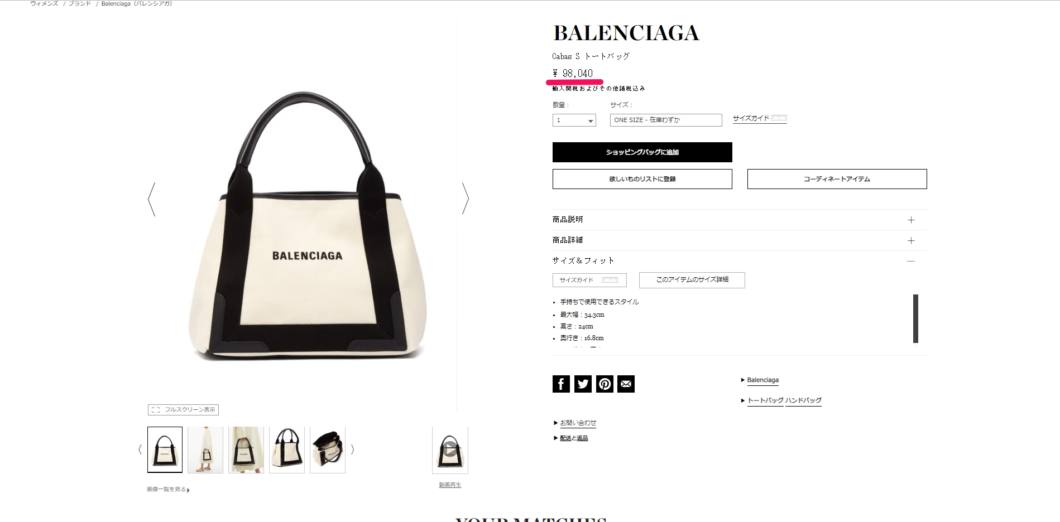The height and width of the screenshot is (522, 1060).
Task: Open the Balenciaga brand link
Action: 763,381
